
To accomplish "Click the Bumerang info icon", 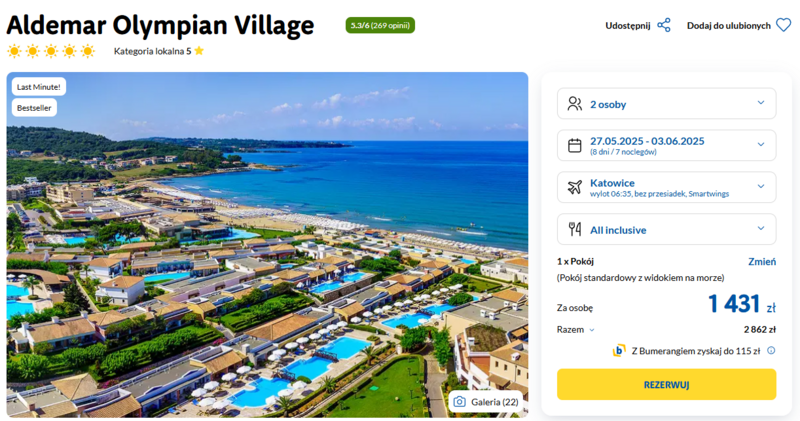I will (771, 351).
